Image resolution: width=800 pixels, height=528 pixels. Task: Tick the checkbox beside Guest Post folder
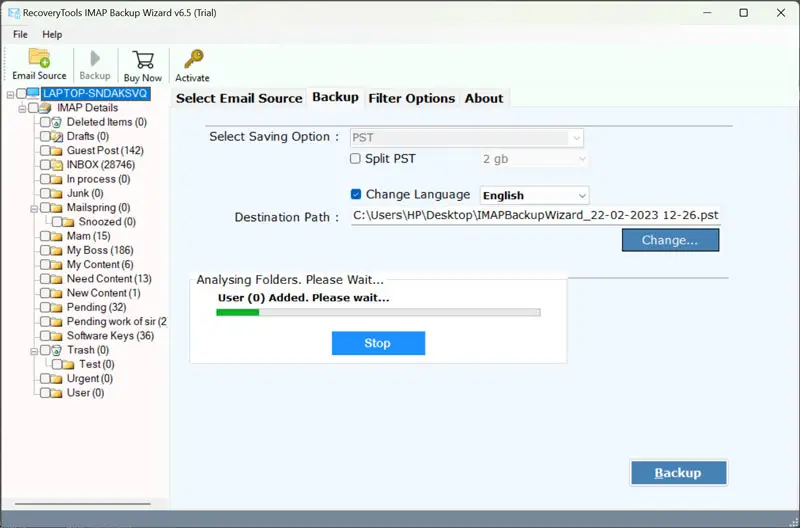(x=45, y=151)
